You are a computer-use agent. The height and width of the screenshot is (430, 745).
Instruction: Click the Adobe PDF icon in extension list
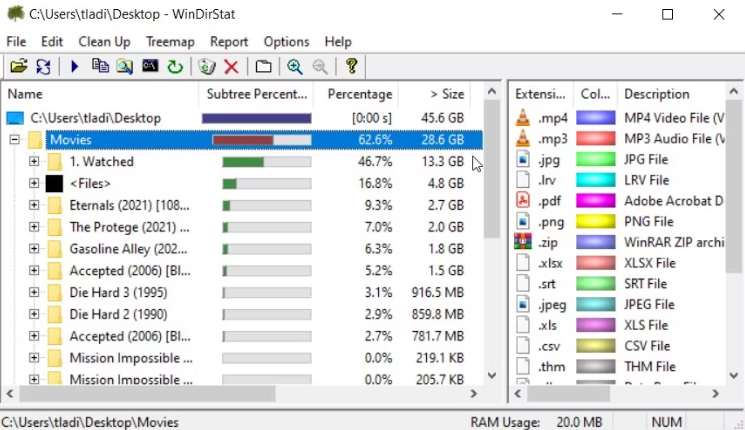(x=523, y=201)
